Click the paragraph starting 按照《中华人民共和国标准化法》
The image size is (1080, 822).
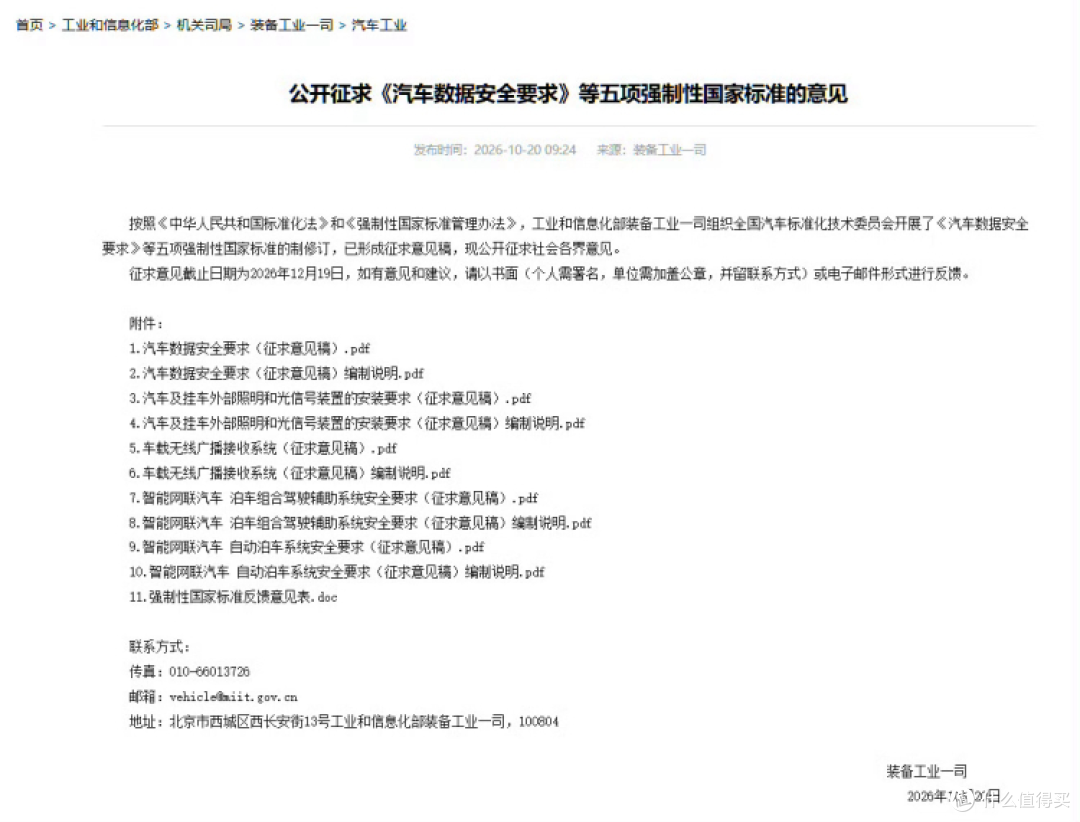pos(565,236)
